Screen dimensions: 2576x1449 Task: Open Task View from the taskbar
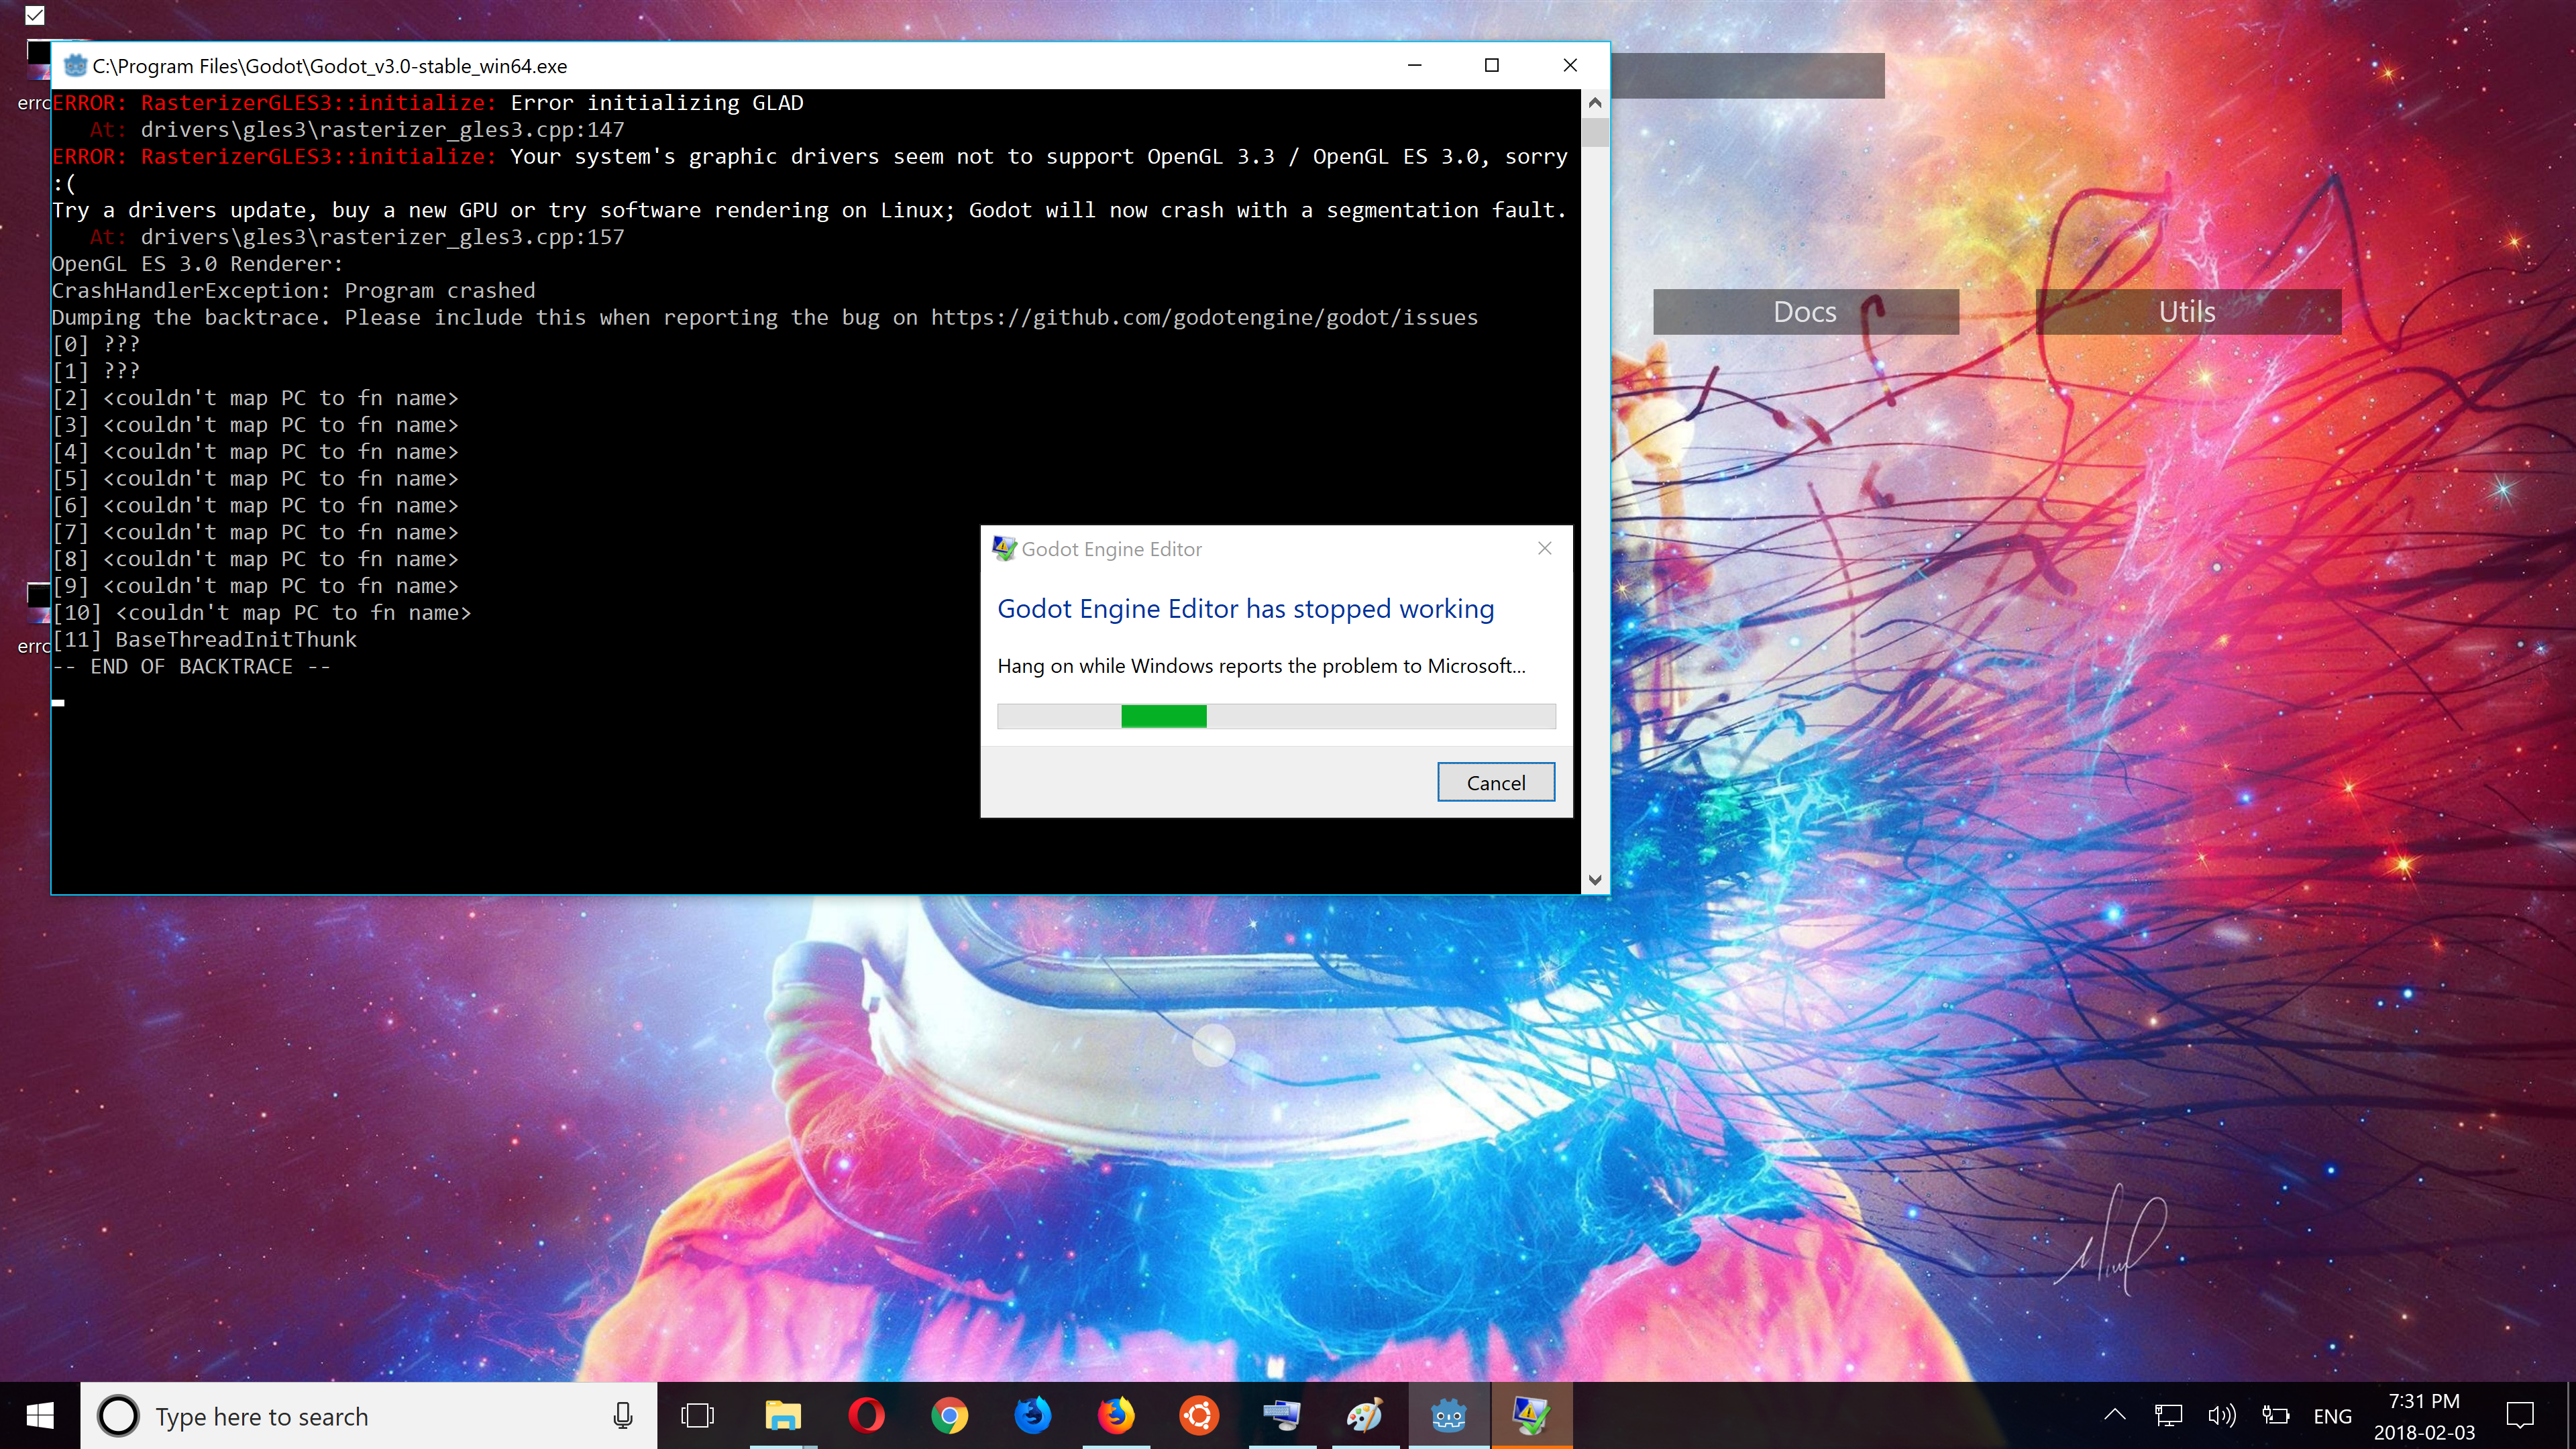[x=698, y=1416]
